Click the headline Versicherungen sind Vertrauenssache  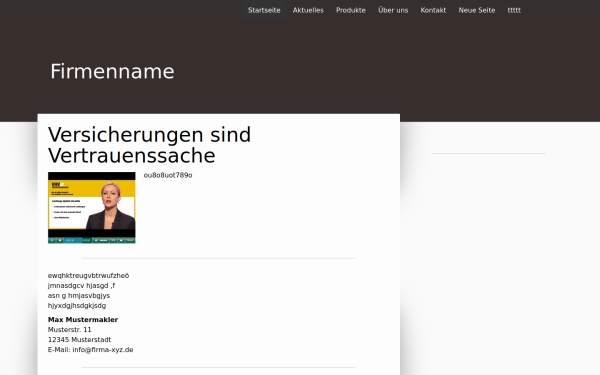coord(149,145)
